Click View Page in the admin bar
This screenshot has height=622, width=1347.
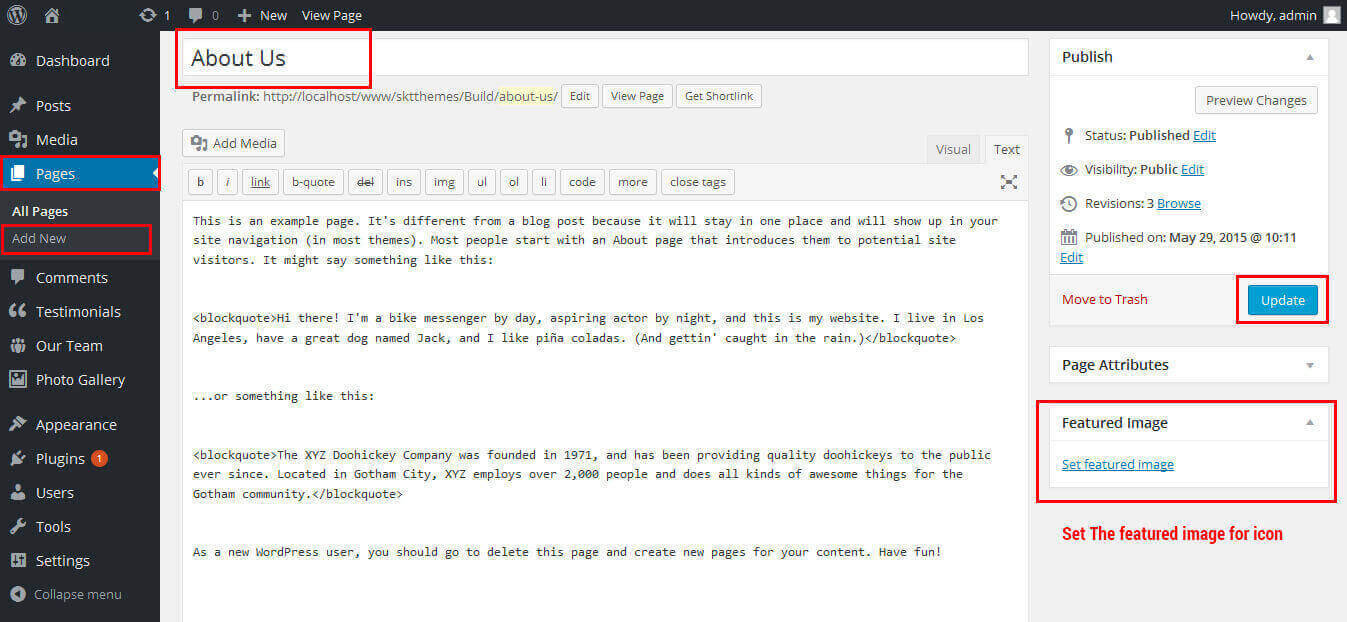click(x=332, y=15)
